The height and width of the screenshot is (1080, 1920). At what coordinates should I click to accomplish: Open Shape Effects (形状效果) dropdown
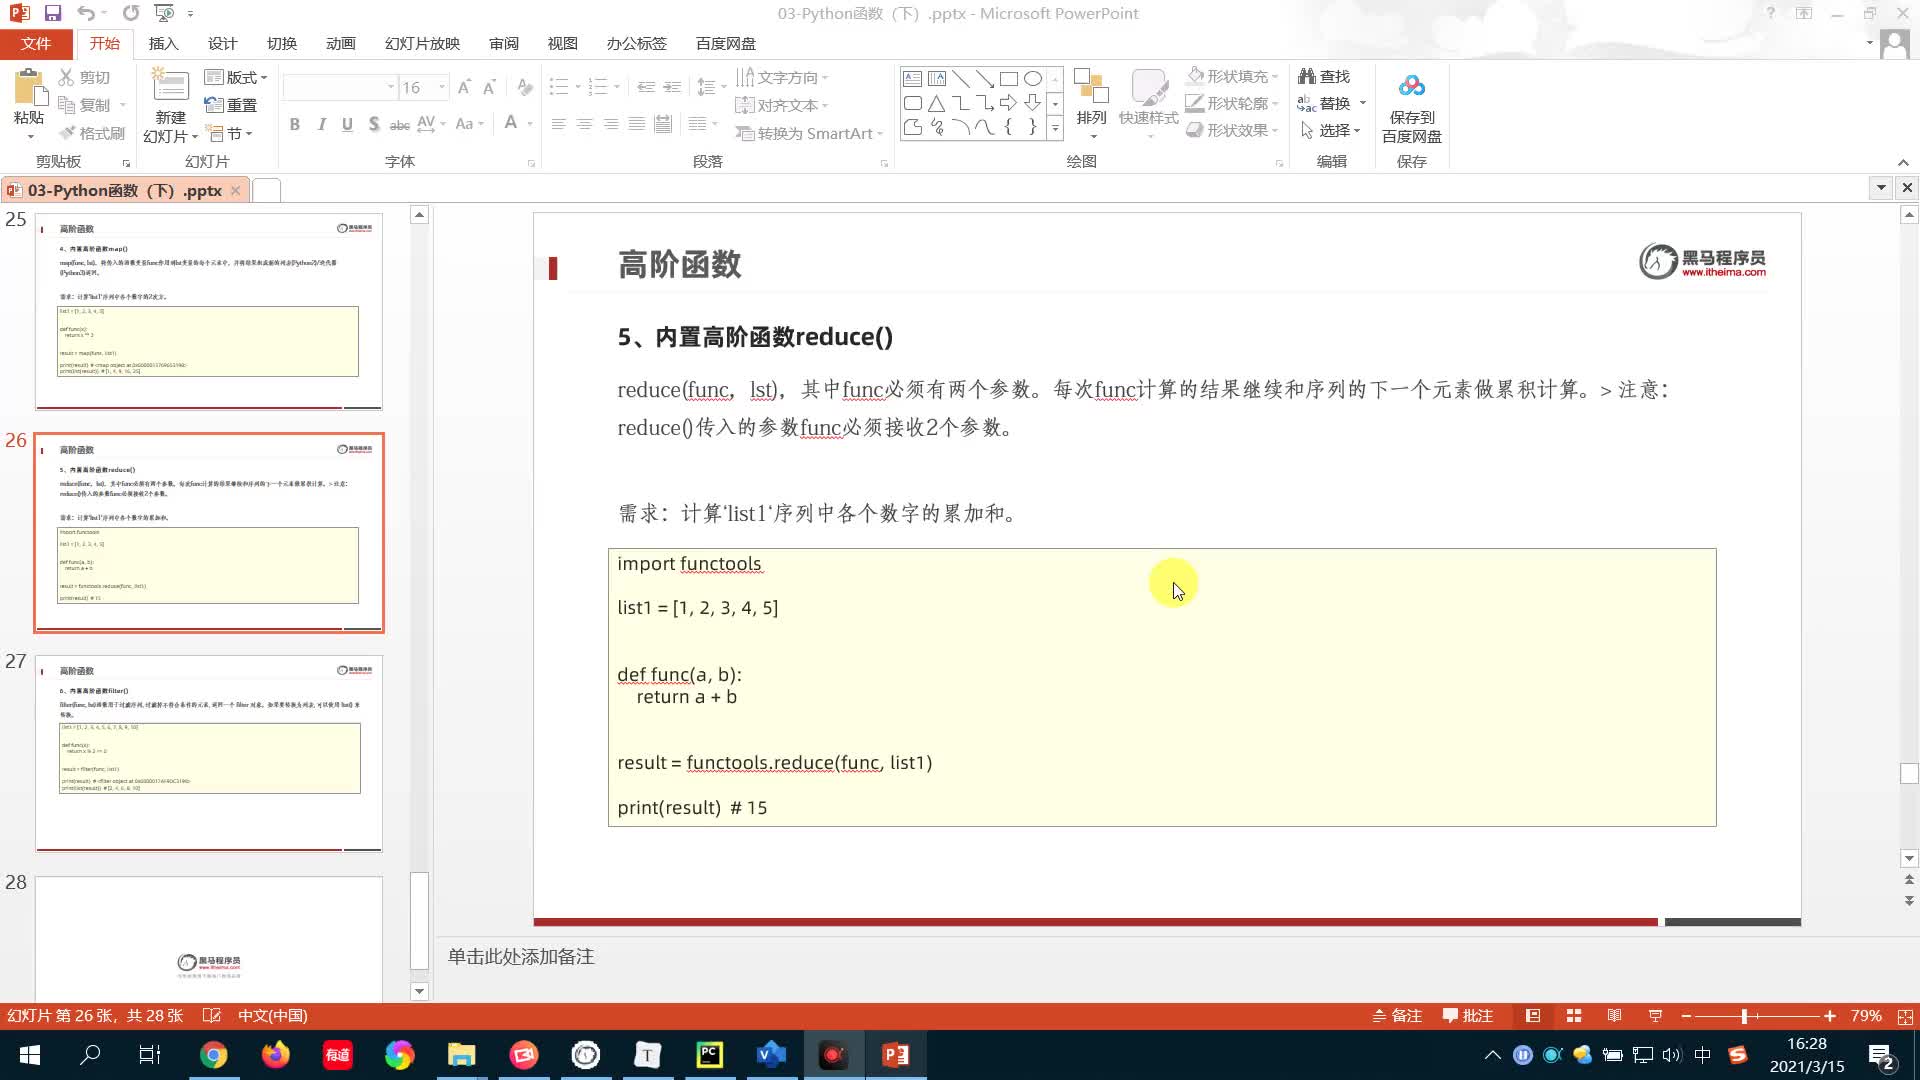point(1232,130)
